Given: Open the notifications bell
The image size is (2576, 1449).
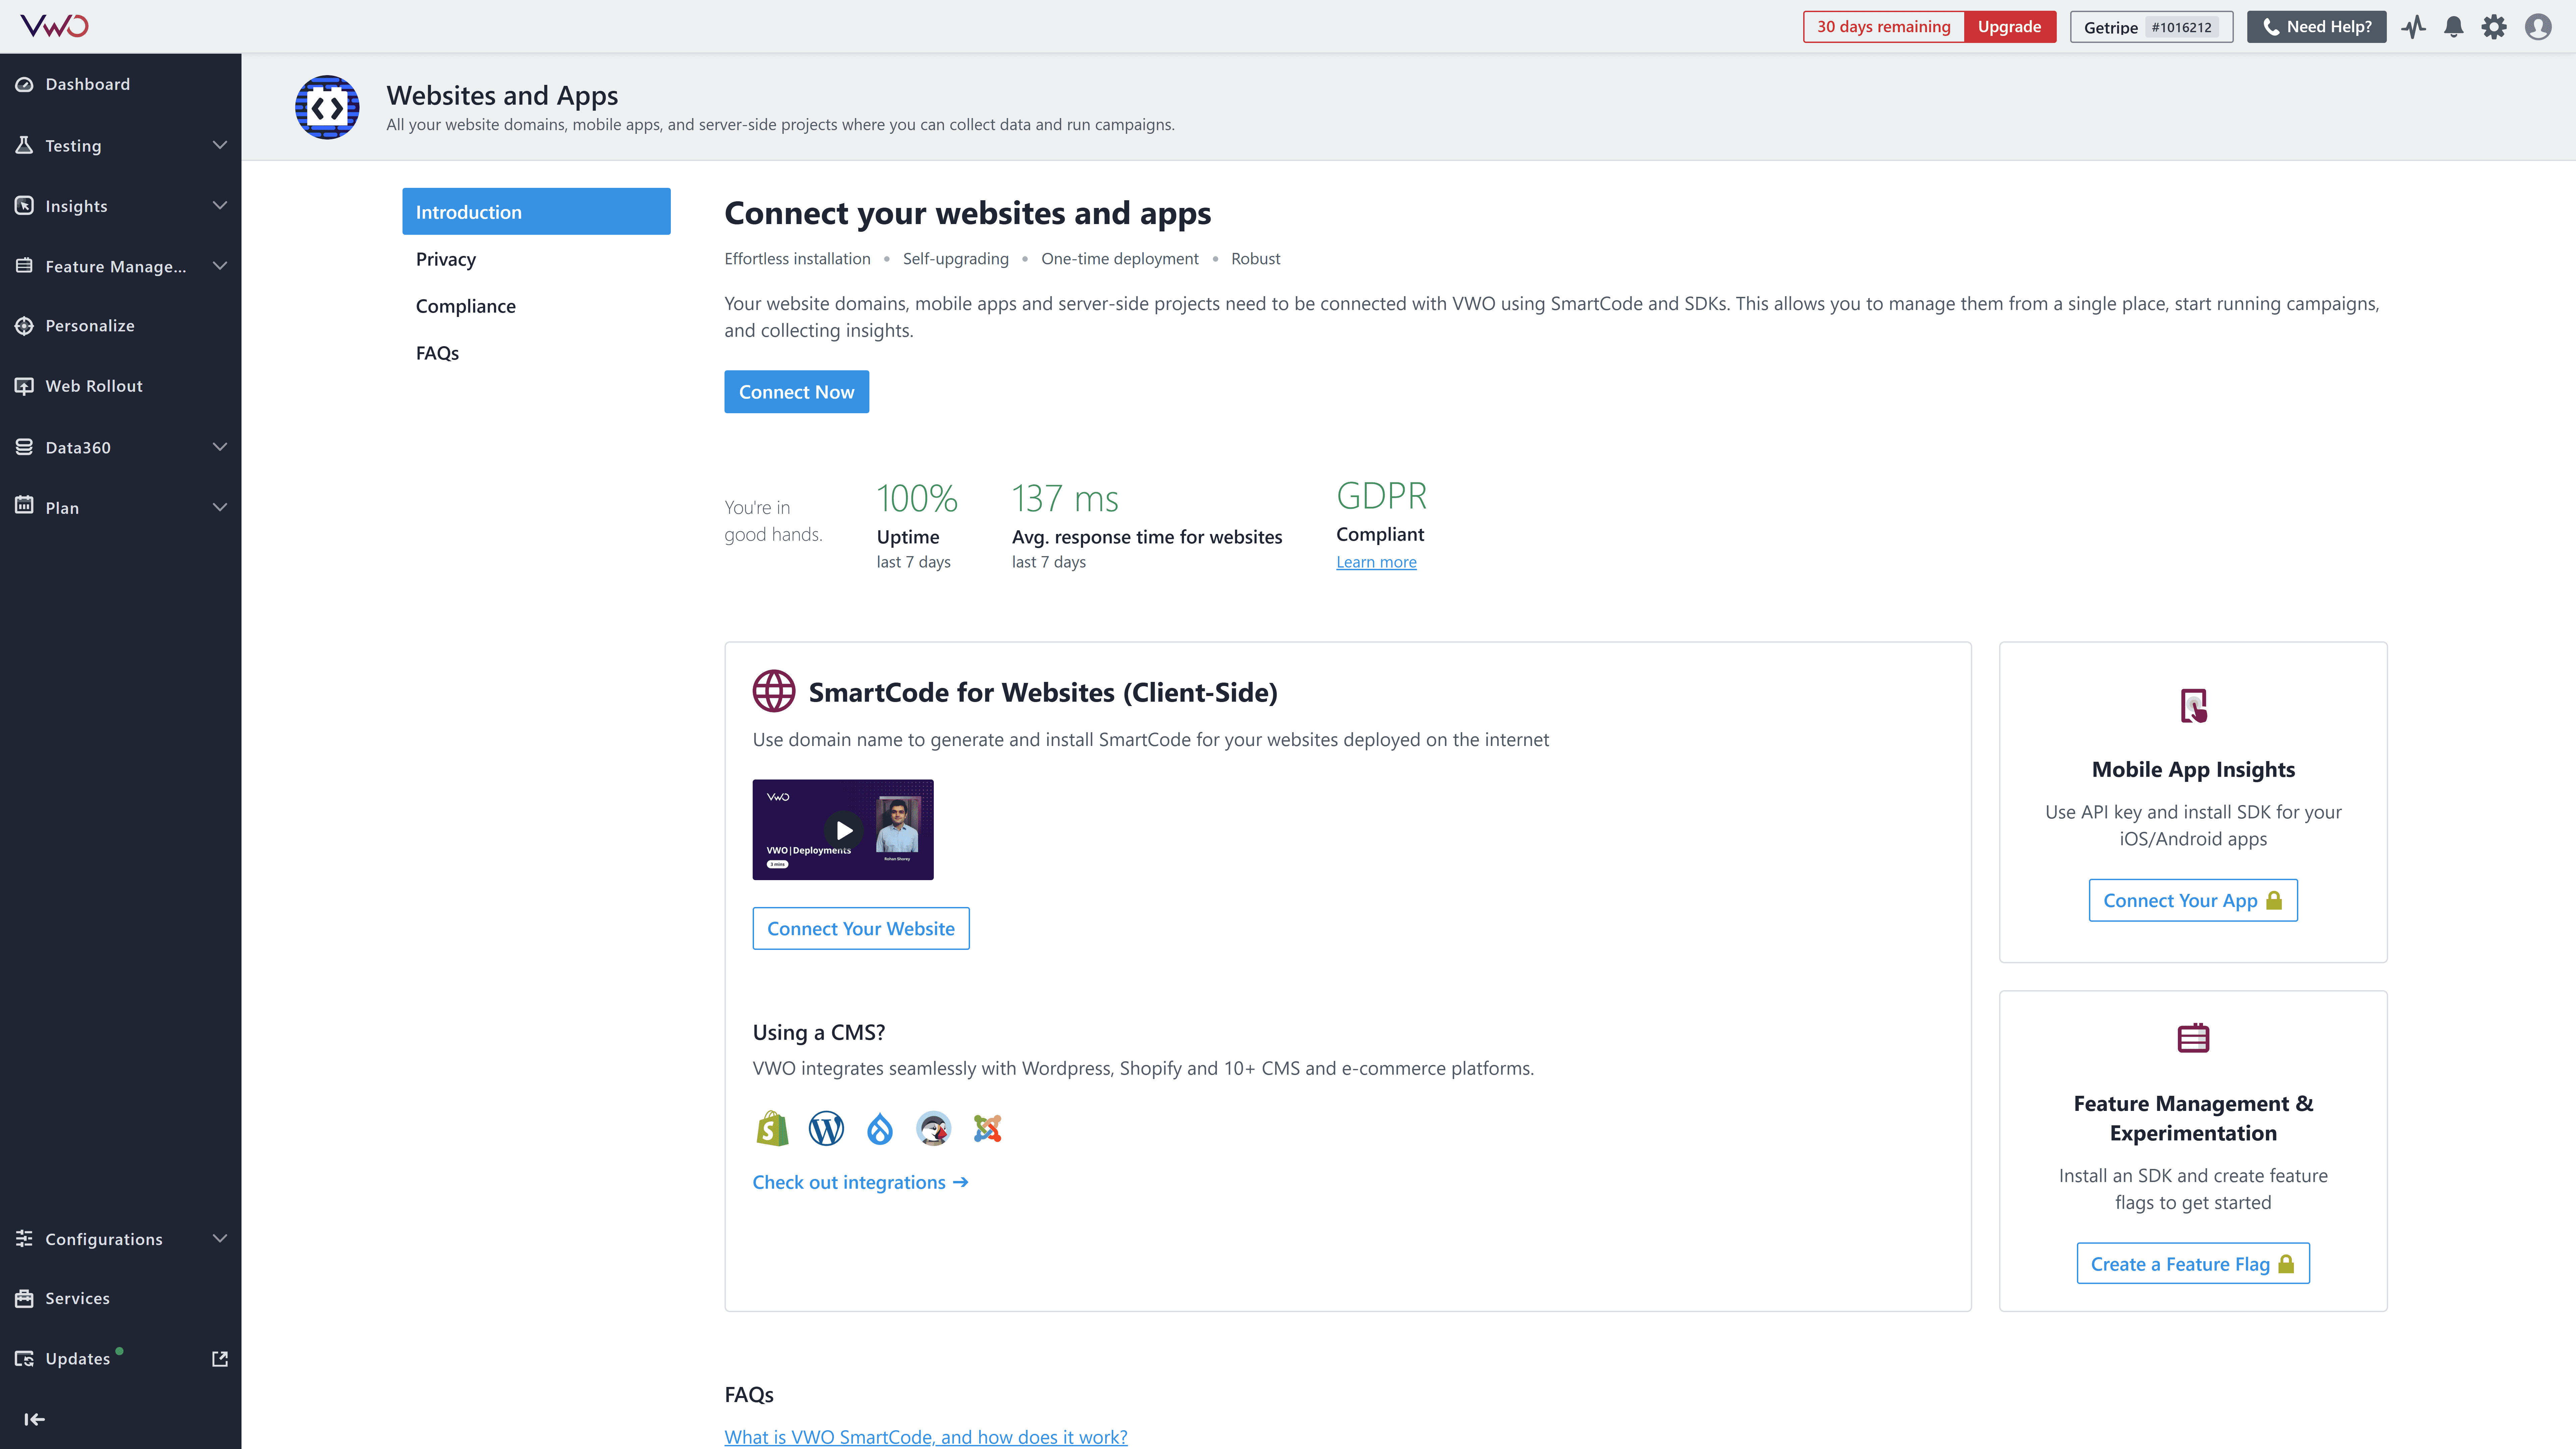Looking at the screenshot, I should 2454,27.
